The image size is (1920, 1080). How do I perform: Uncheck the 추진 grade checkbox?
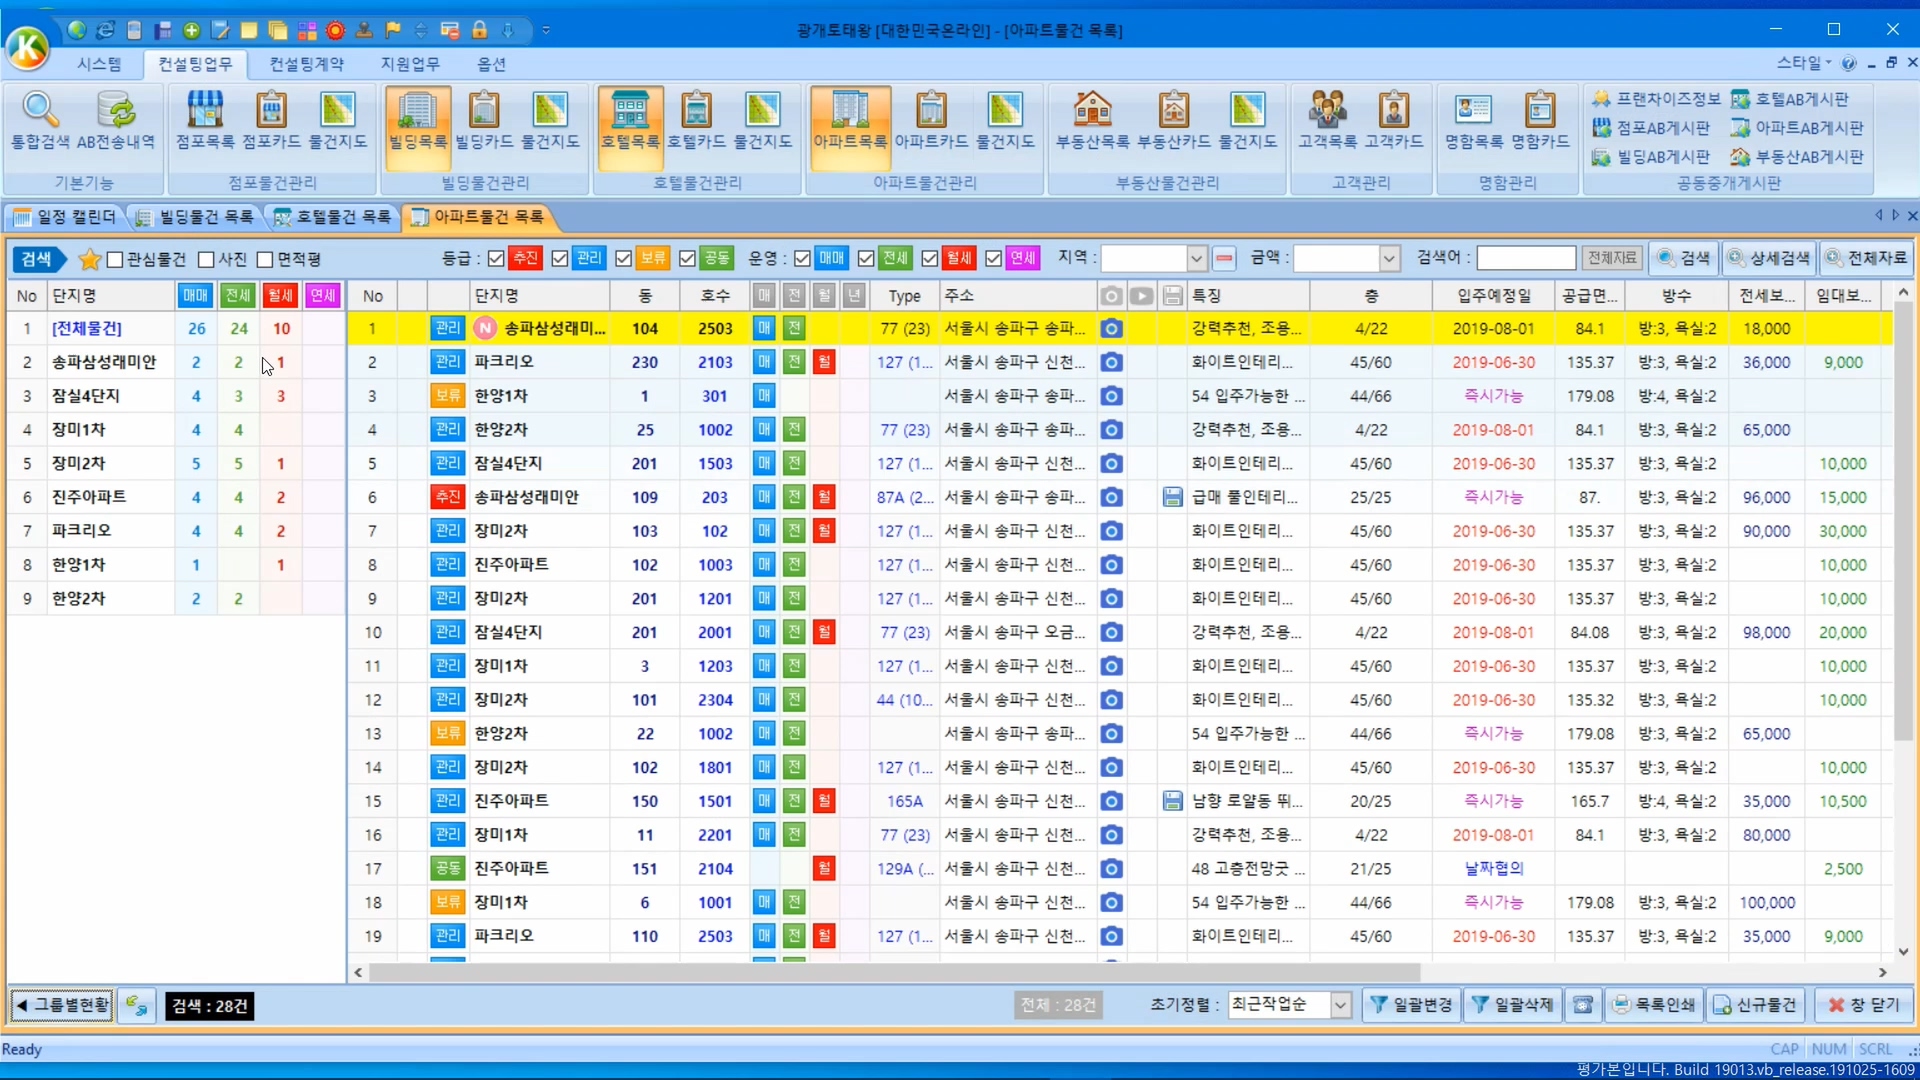pos(496,259)
